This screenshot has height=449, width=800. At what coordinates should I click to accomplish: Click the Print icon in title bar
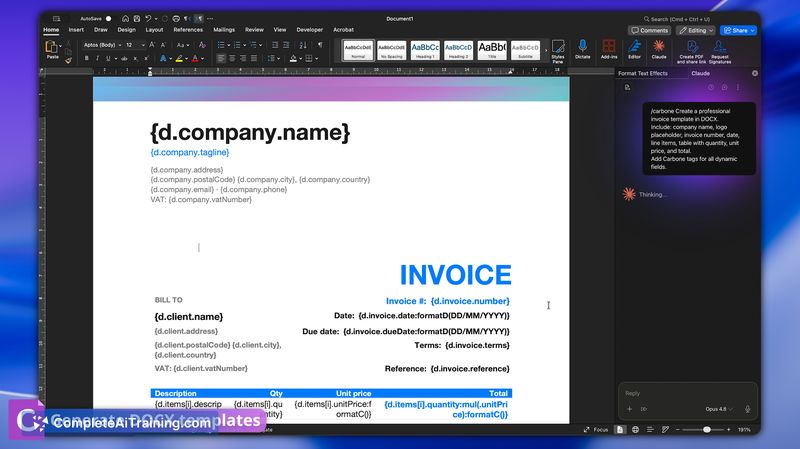pyautogui.click(x=176, y=18)
